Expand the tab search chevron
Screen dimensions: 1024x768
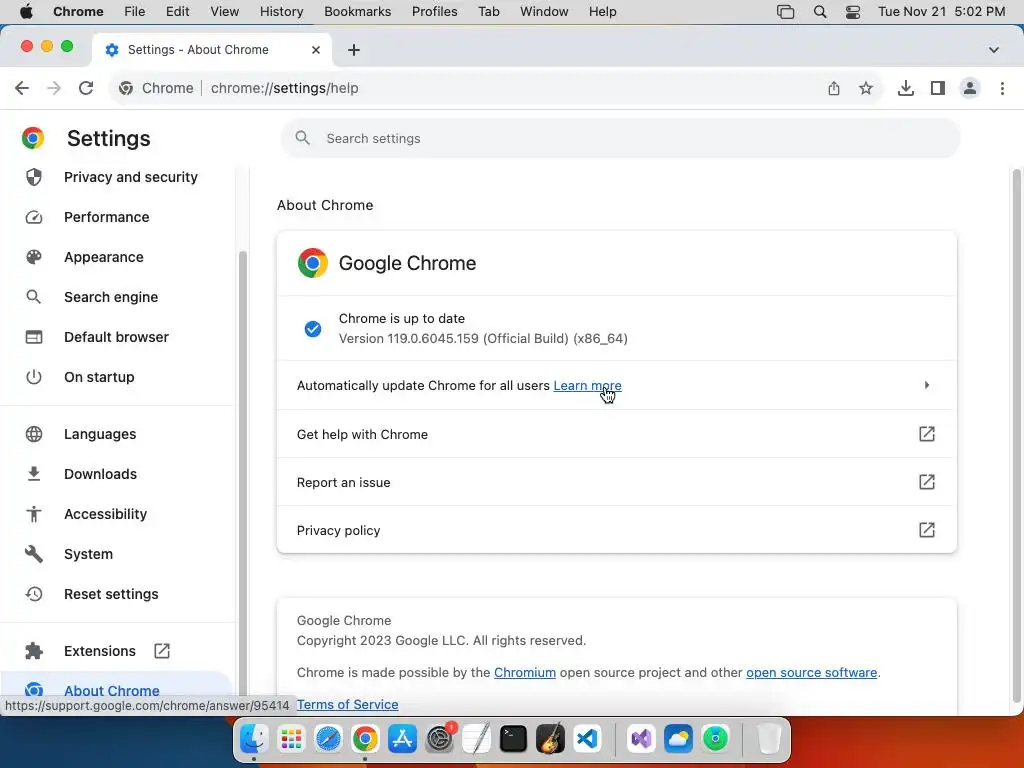(x=993, y=50)
